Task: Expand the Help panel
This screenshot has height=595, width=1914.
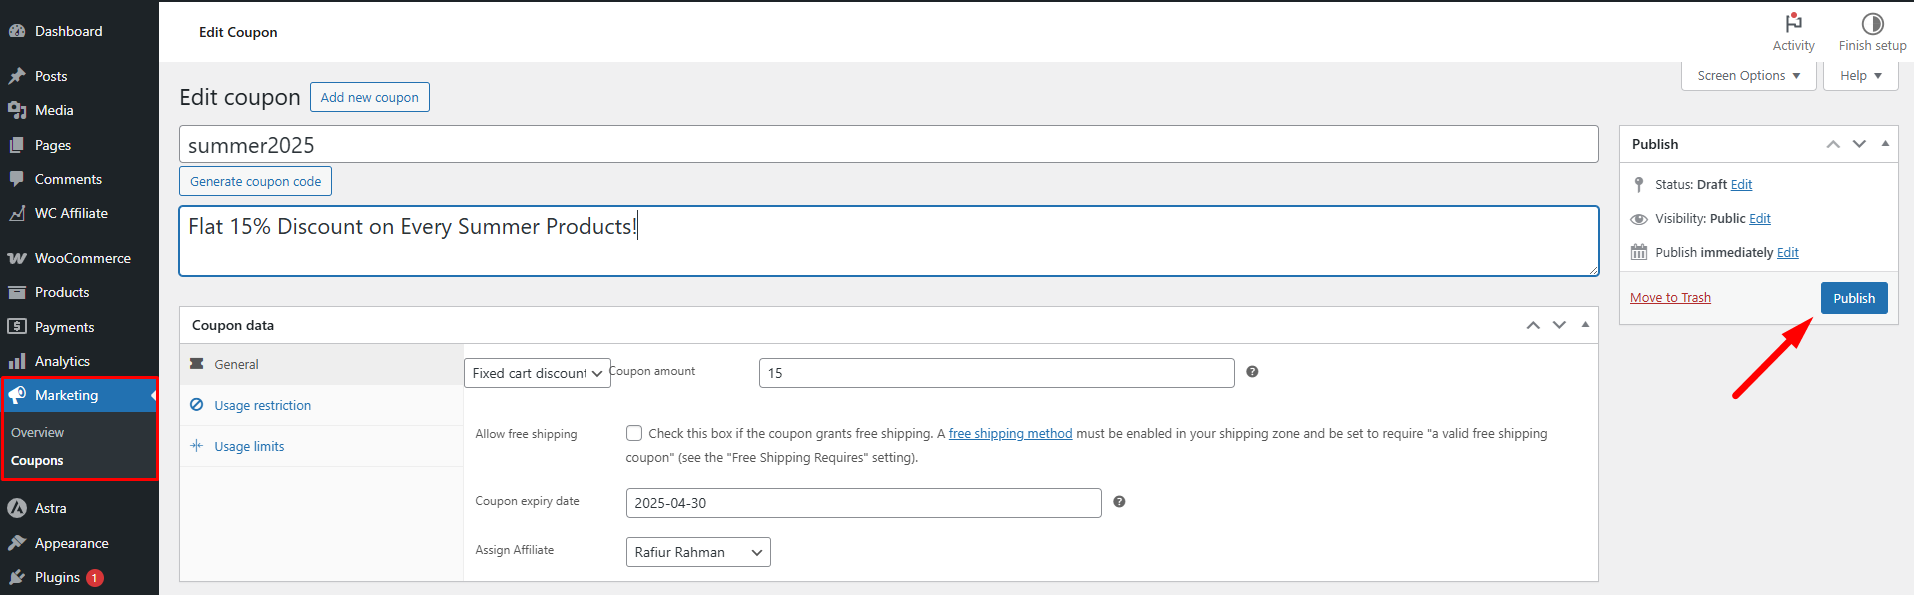Action: pyautogui.click(x=1861, y=76)
